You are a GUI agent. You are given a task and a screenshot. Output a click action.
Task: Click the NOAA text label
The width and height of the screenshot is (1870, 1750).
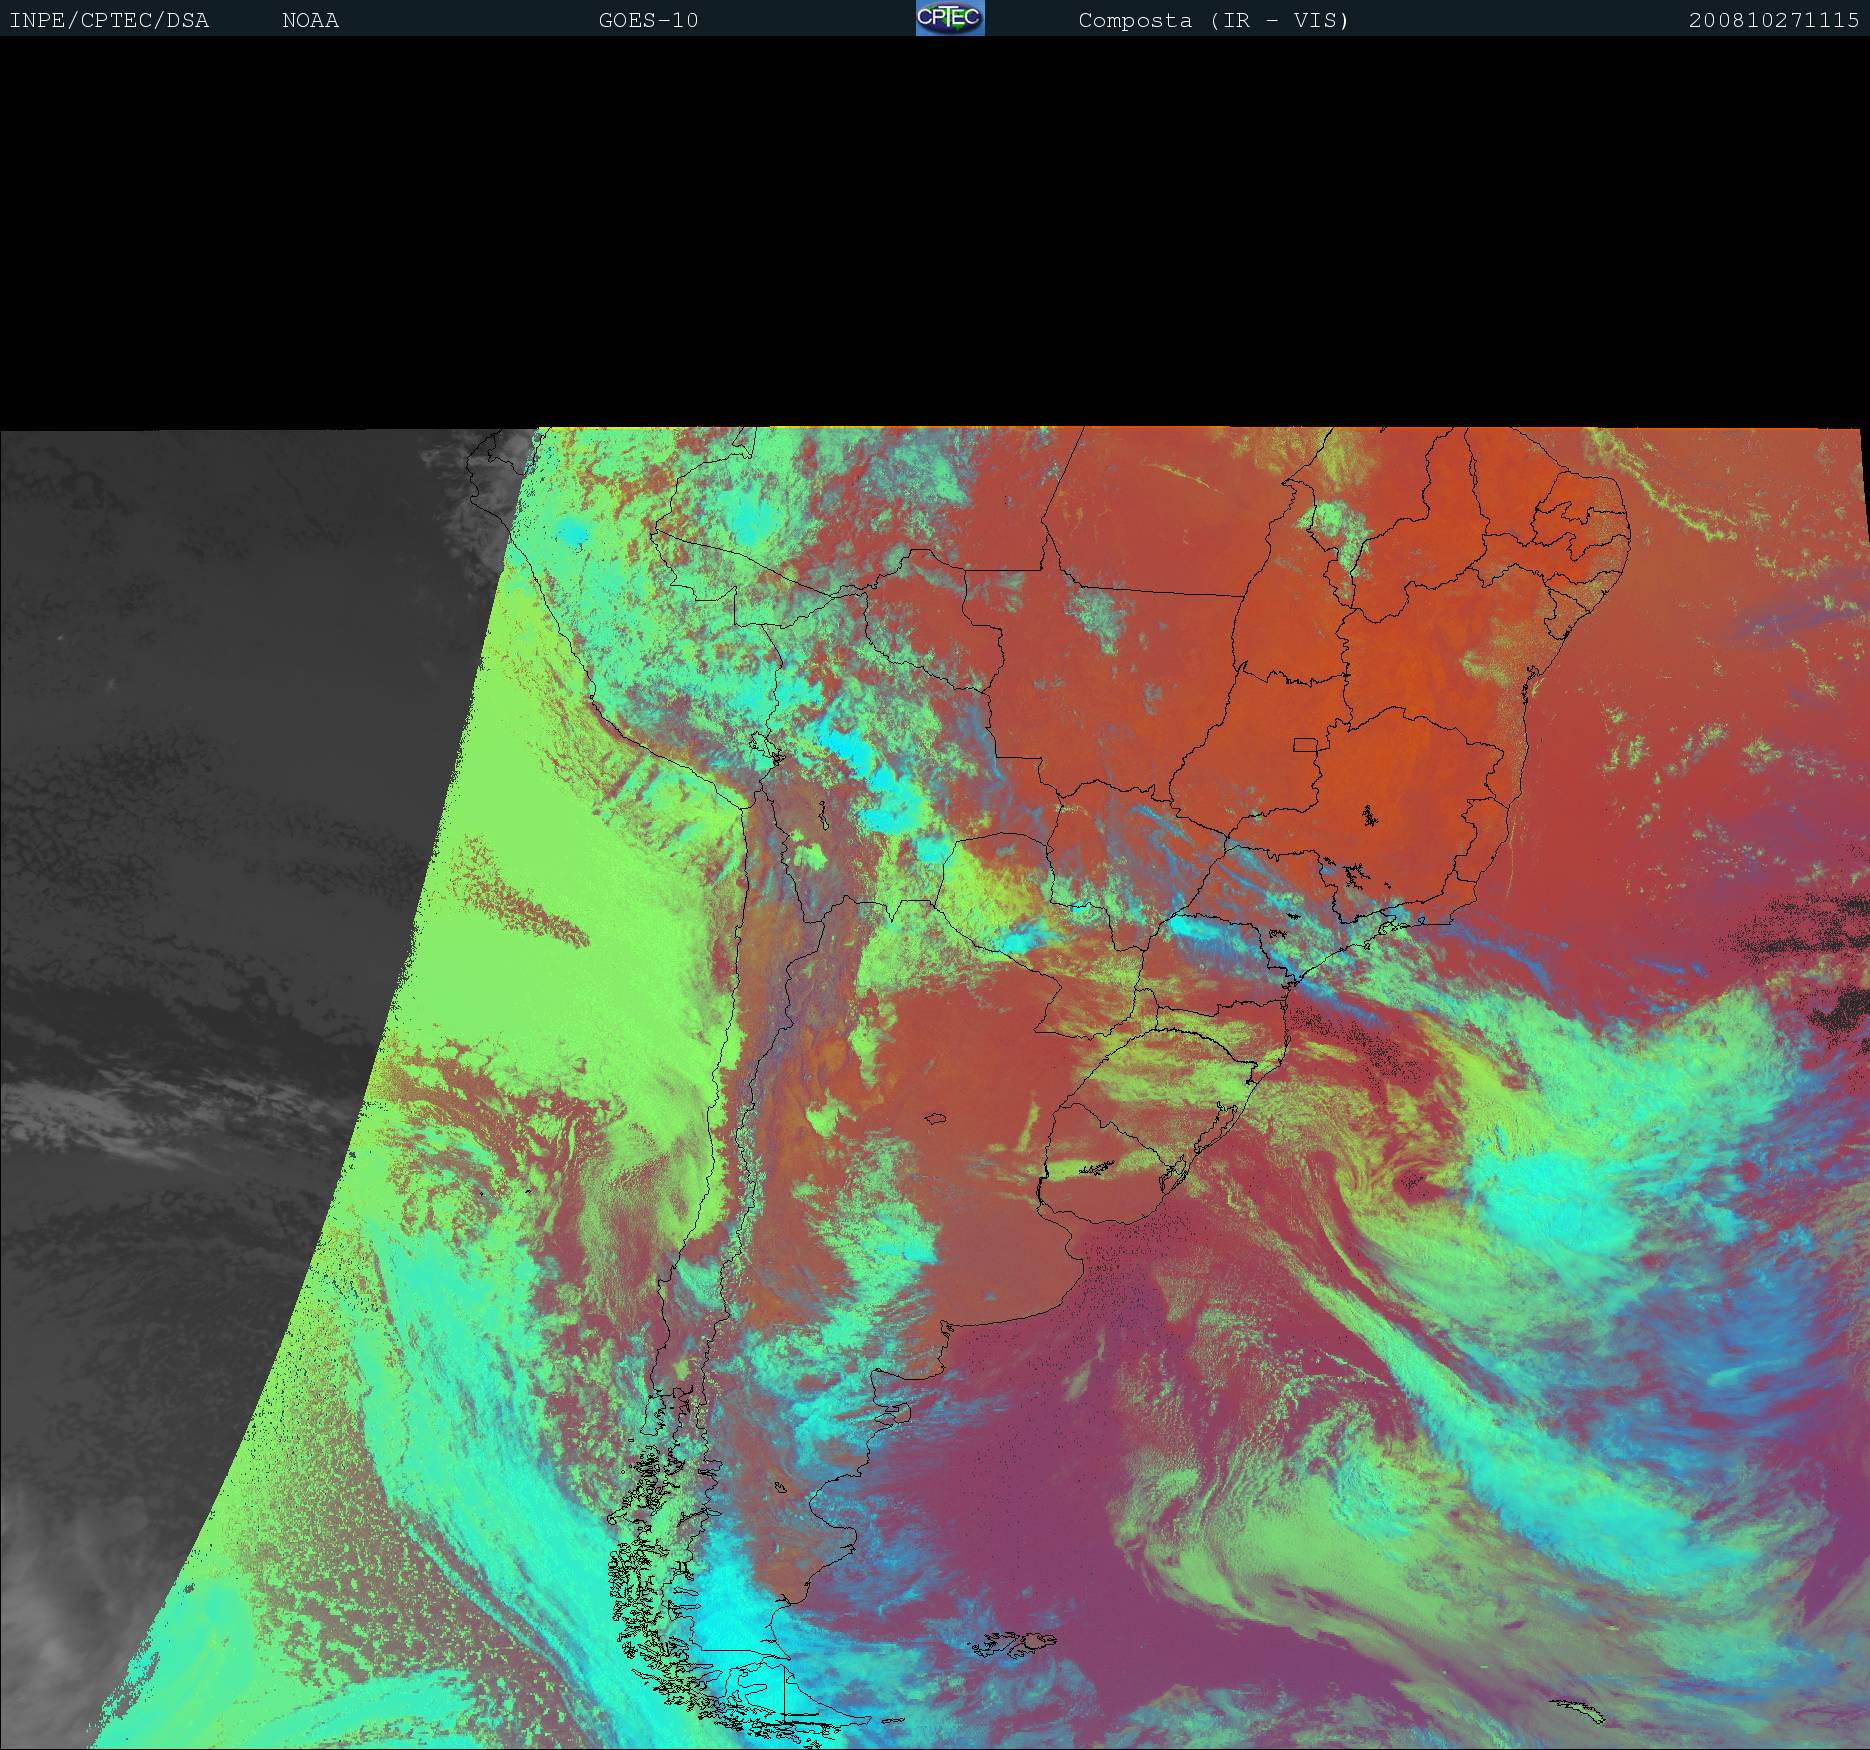click(x=310, y=20)
